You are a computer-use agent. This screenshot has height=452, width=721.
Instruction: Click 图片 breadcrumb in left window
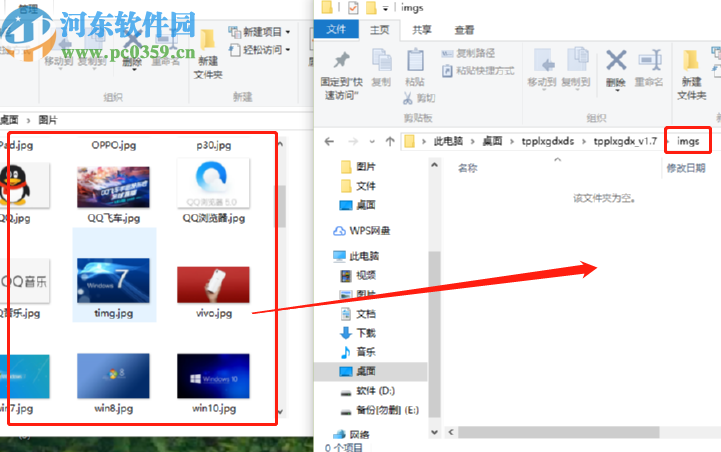coord(48,120)
